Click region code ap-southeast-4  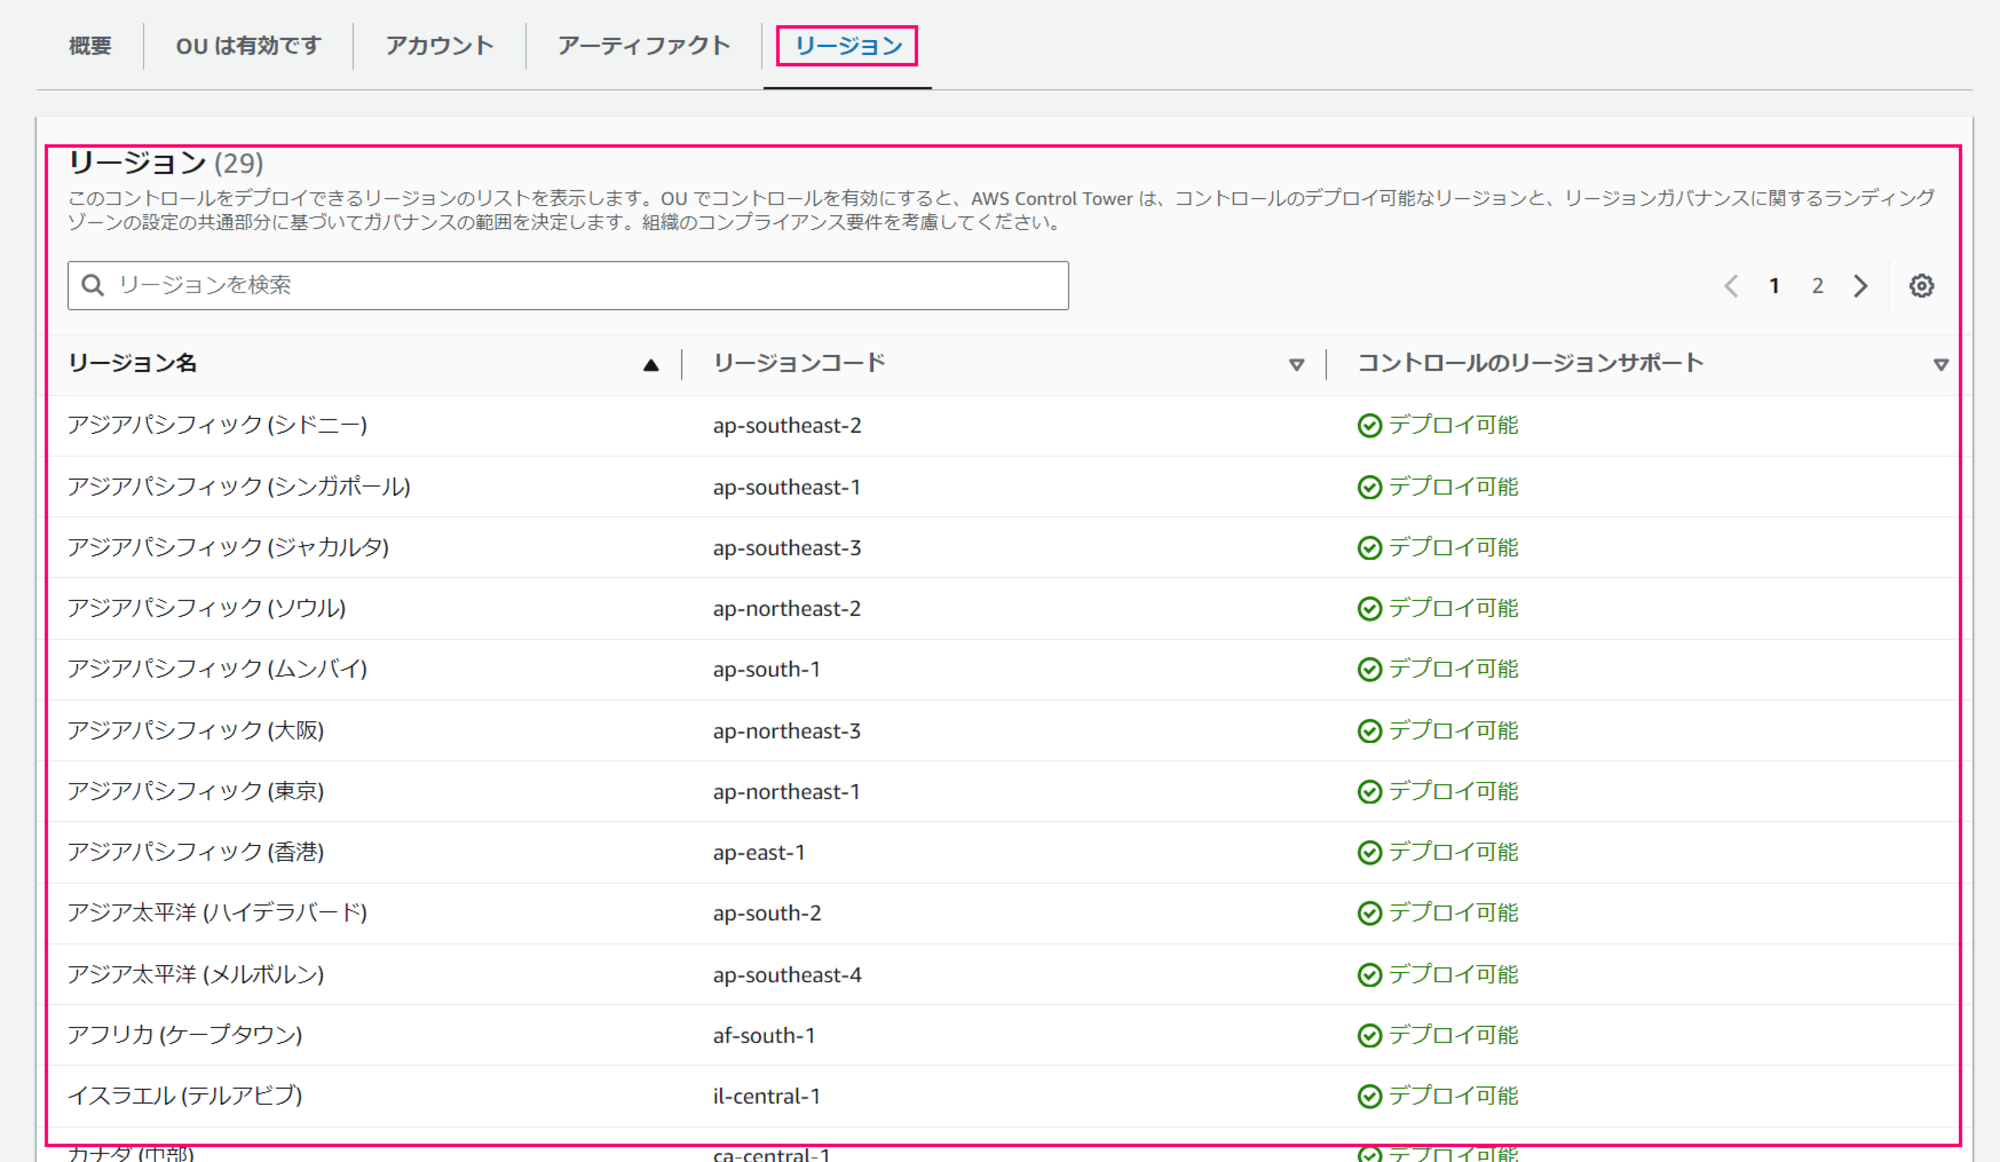tap(787, 976)
